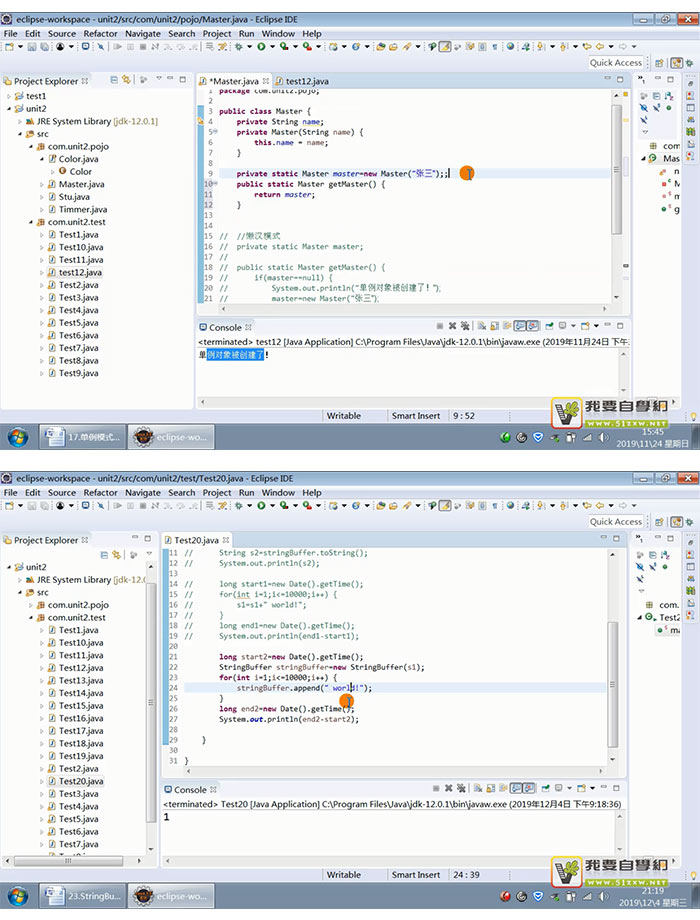The image size is (700, 920).
Task: Click the Debug bug icon in Master.java window
Action: coord(239,46)
